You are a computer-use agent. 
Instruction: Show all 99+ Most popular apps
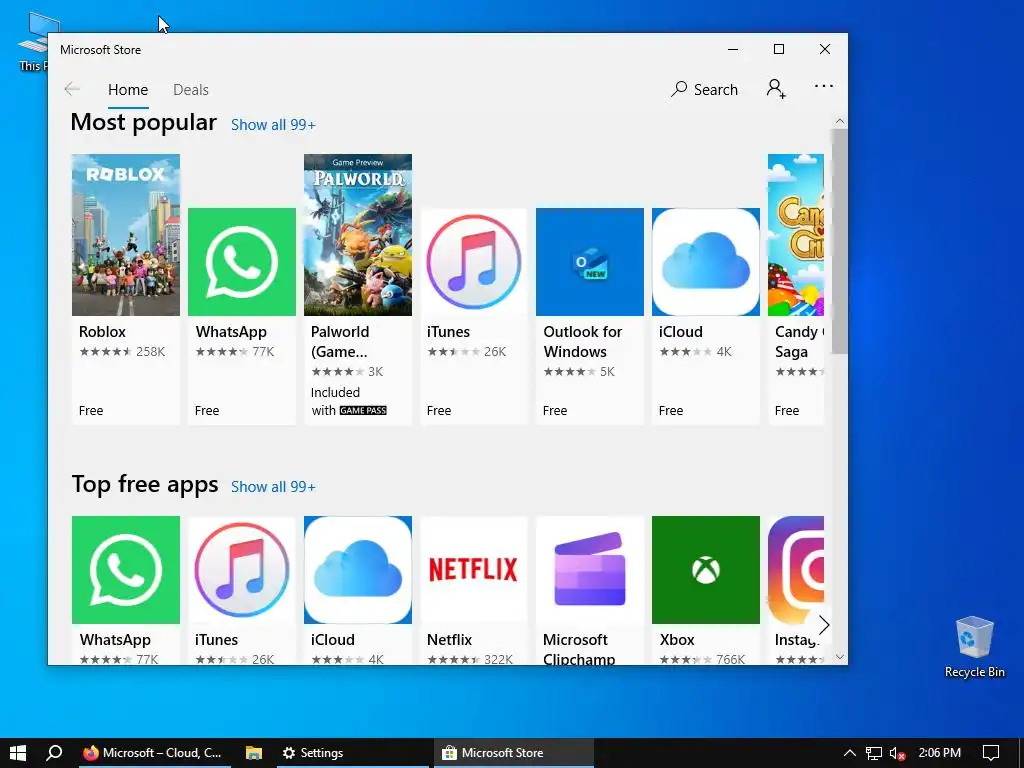coord(273,125)
